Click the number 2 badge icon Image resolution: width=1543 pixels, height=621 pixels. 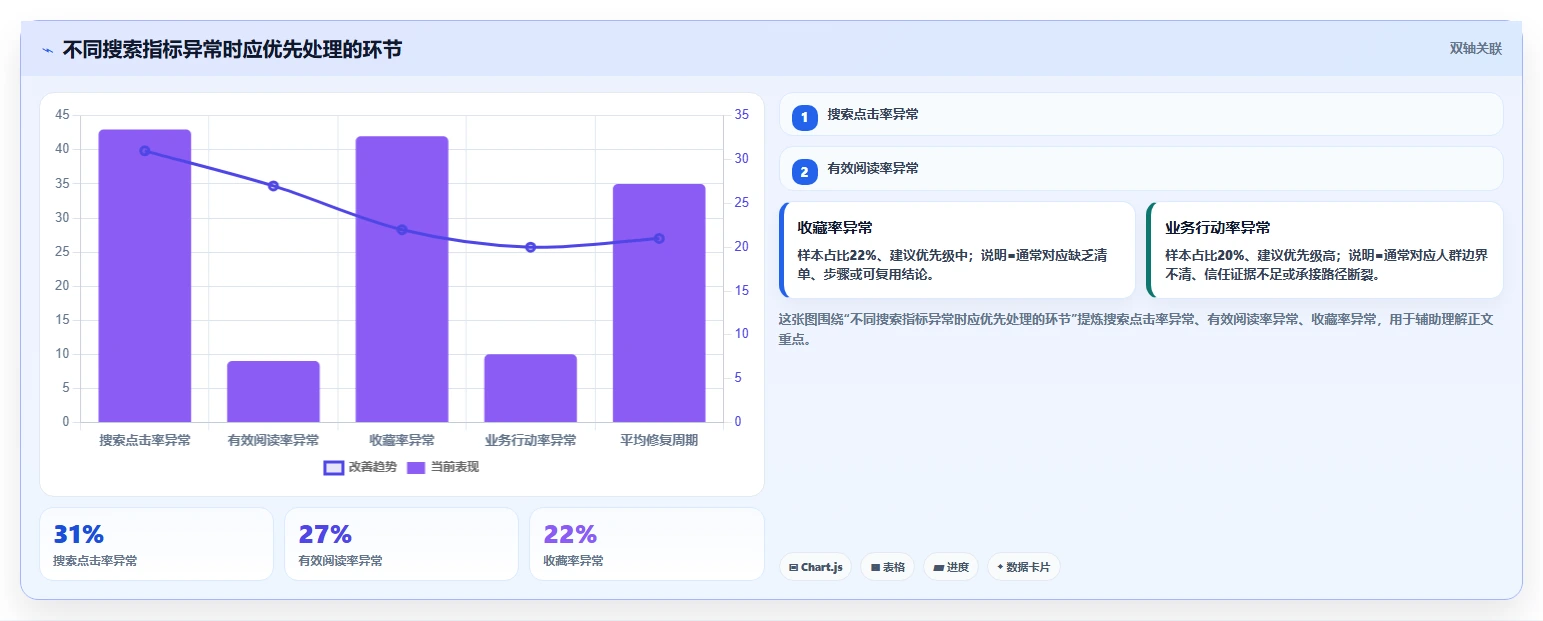(804, 171)
